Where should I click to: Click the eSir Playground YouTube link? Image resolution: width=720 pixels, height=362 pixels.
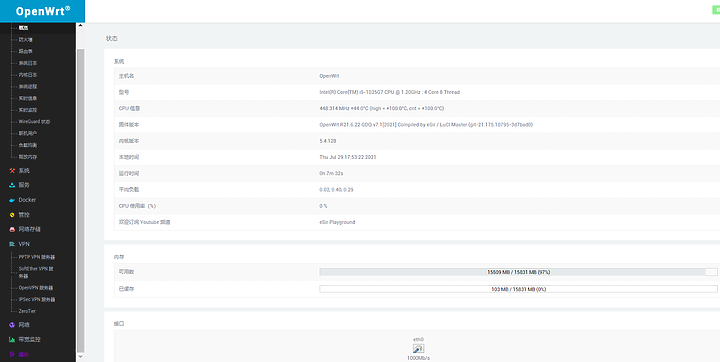pos(337,222)
